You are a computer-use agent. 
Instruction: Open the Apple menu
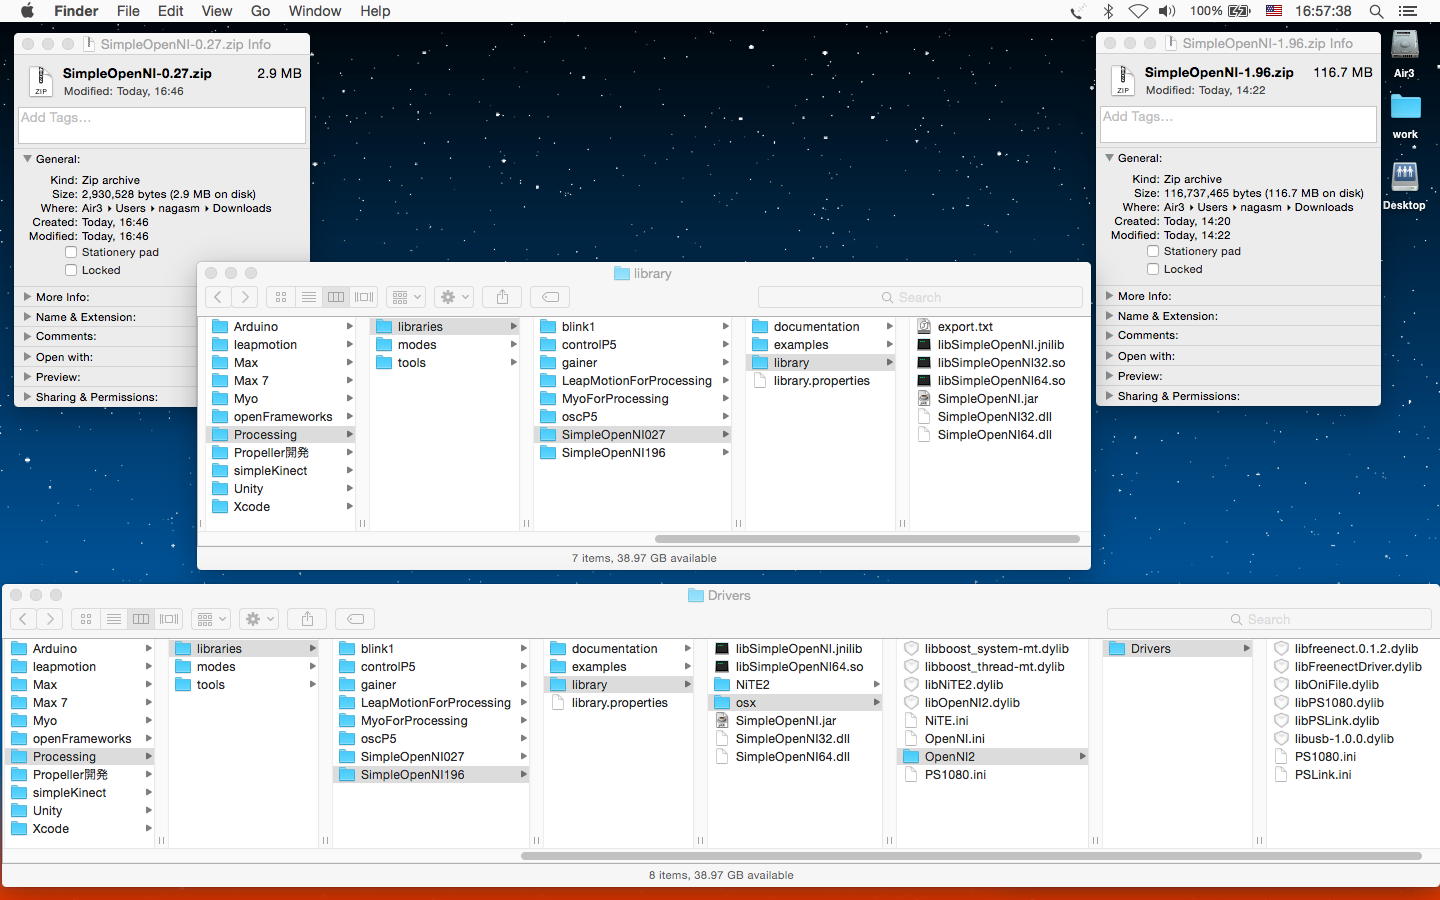27,11
